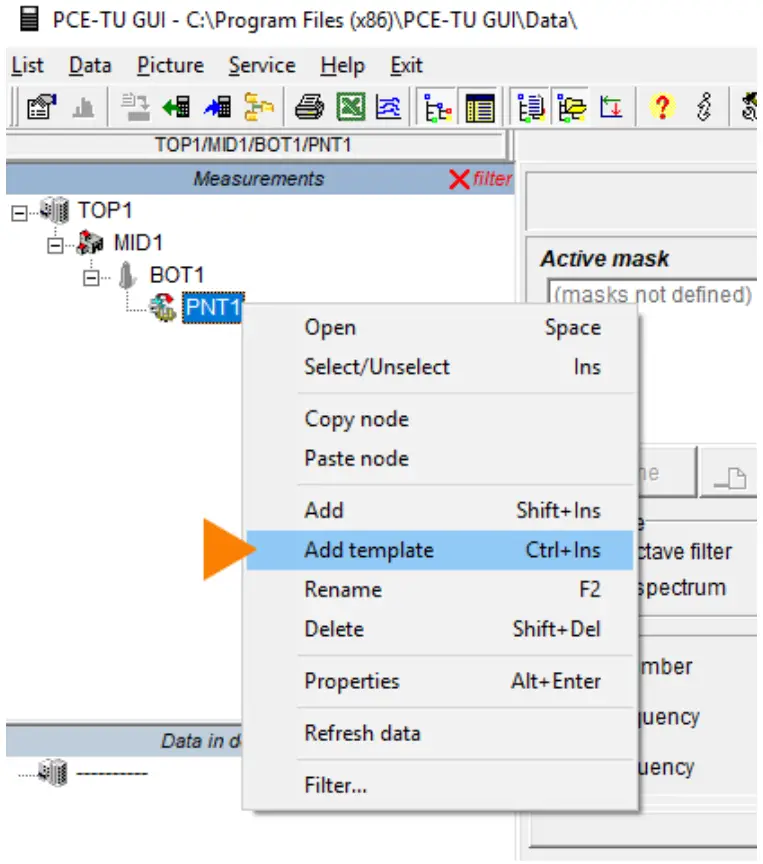Click the blue arrow device upload icon
Viewport: 763px width, 864px height.
pyautogui.click(x=218, y=107)
